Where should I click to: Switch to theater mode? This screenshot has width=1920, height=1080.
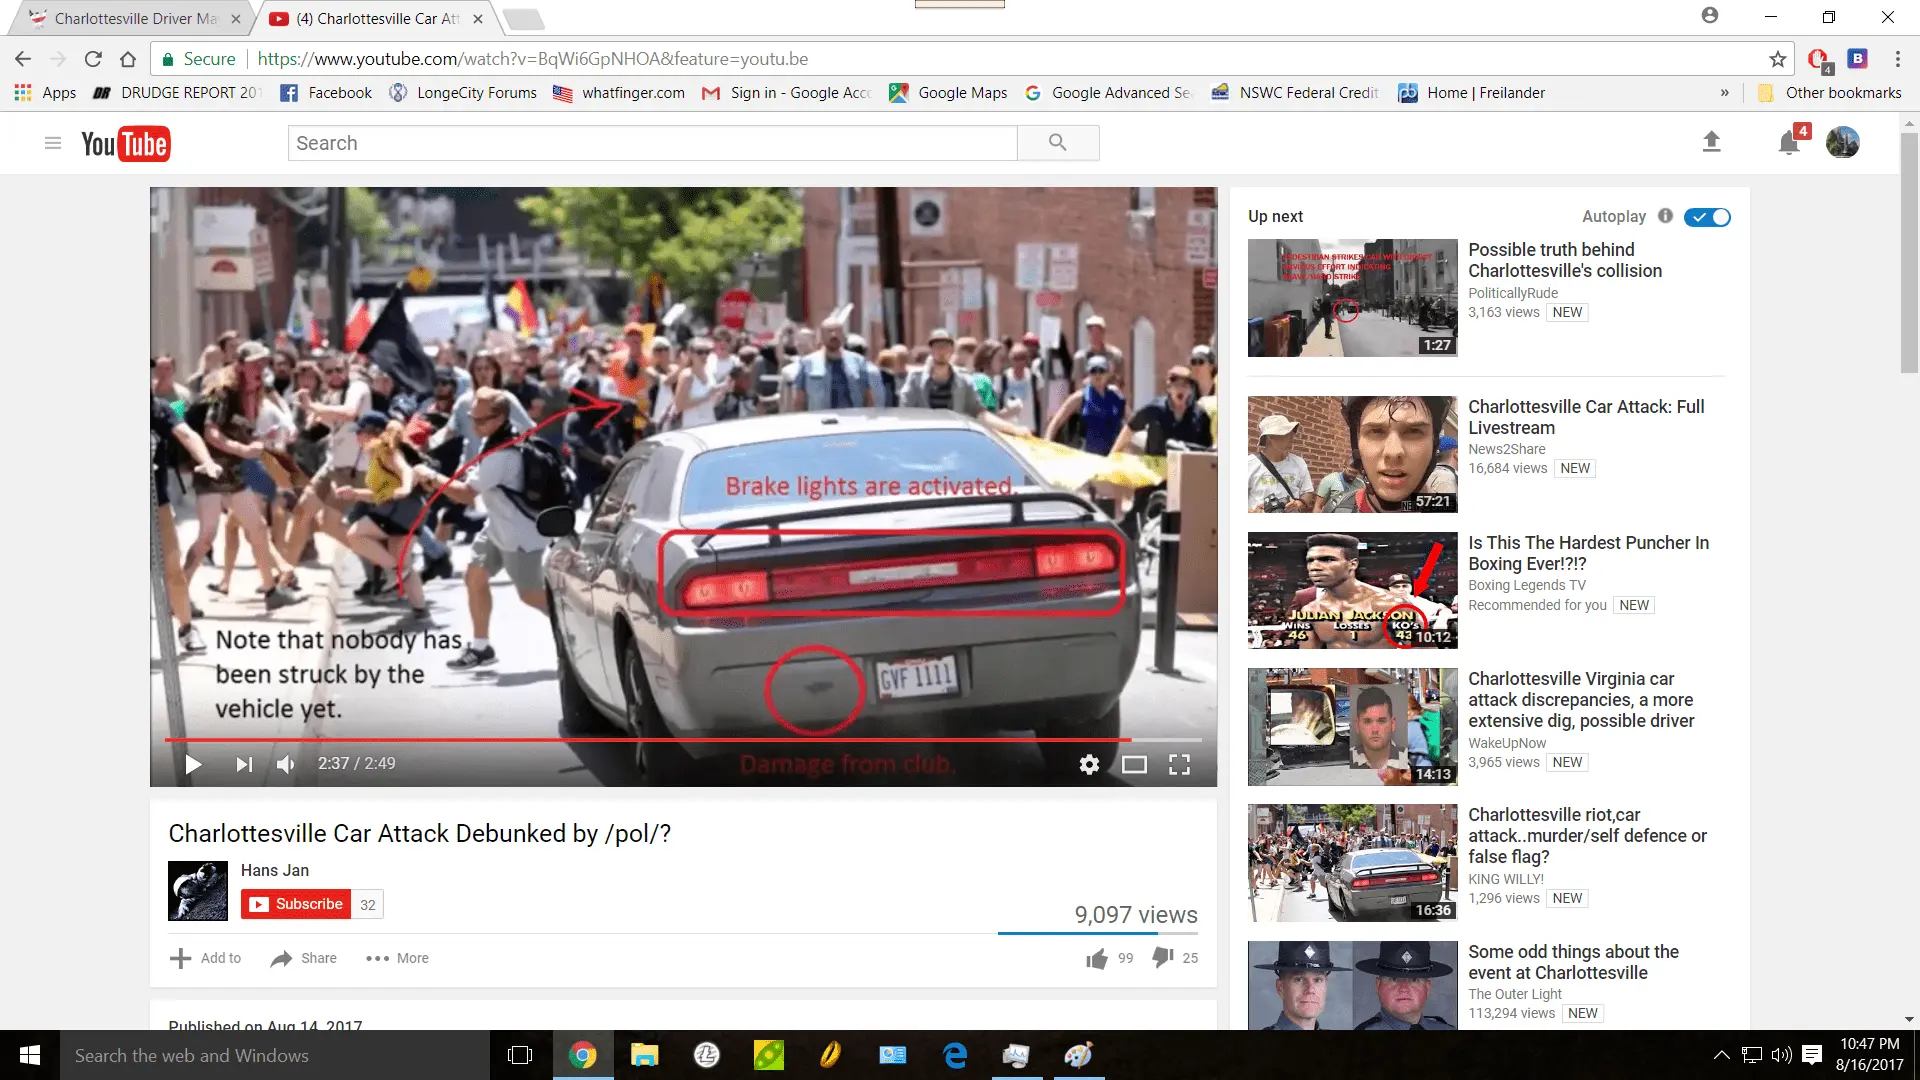[1134, 765]
